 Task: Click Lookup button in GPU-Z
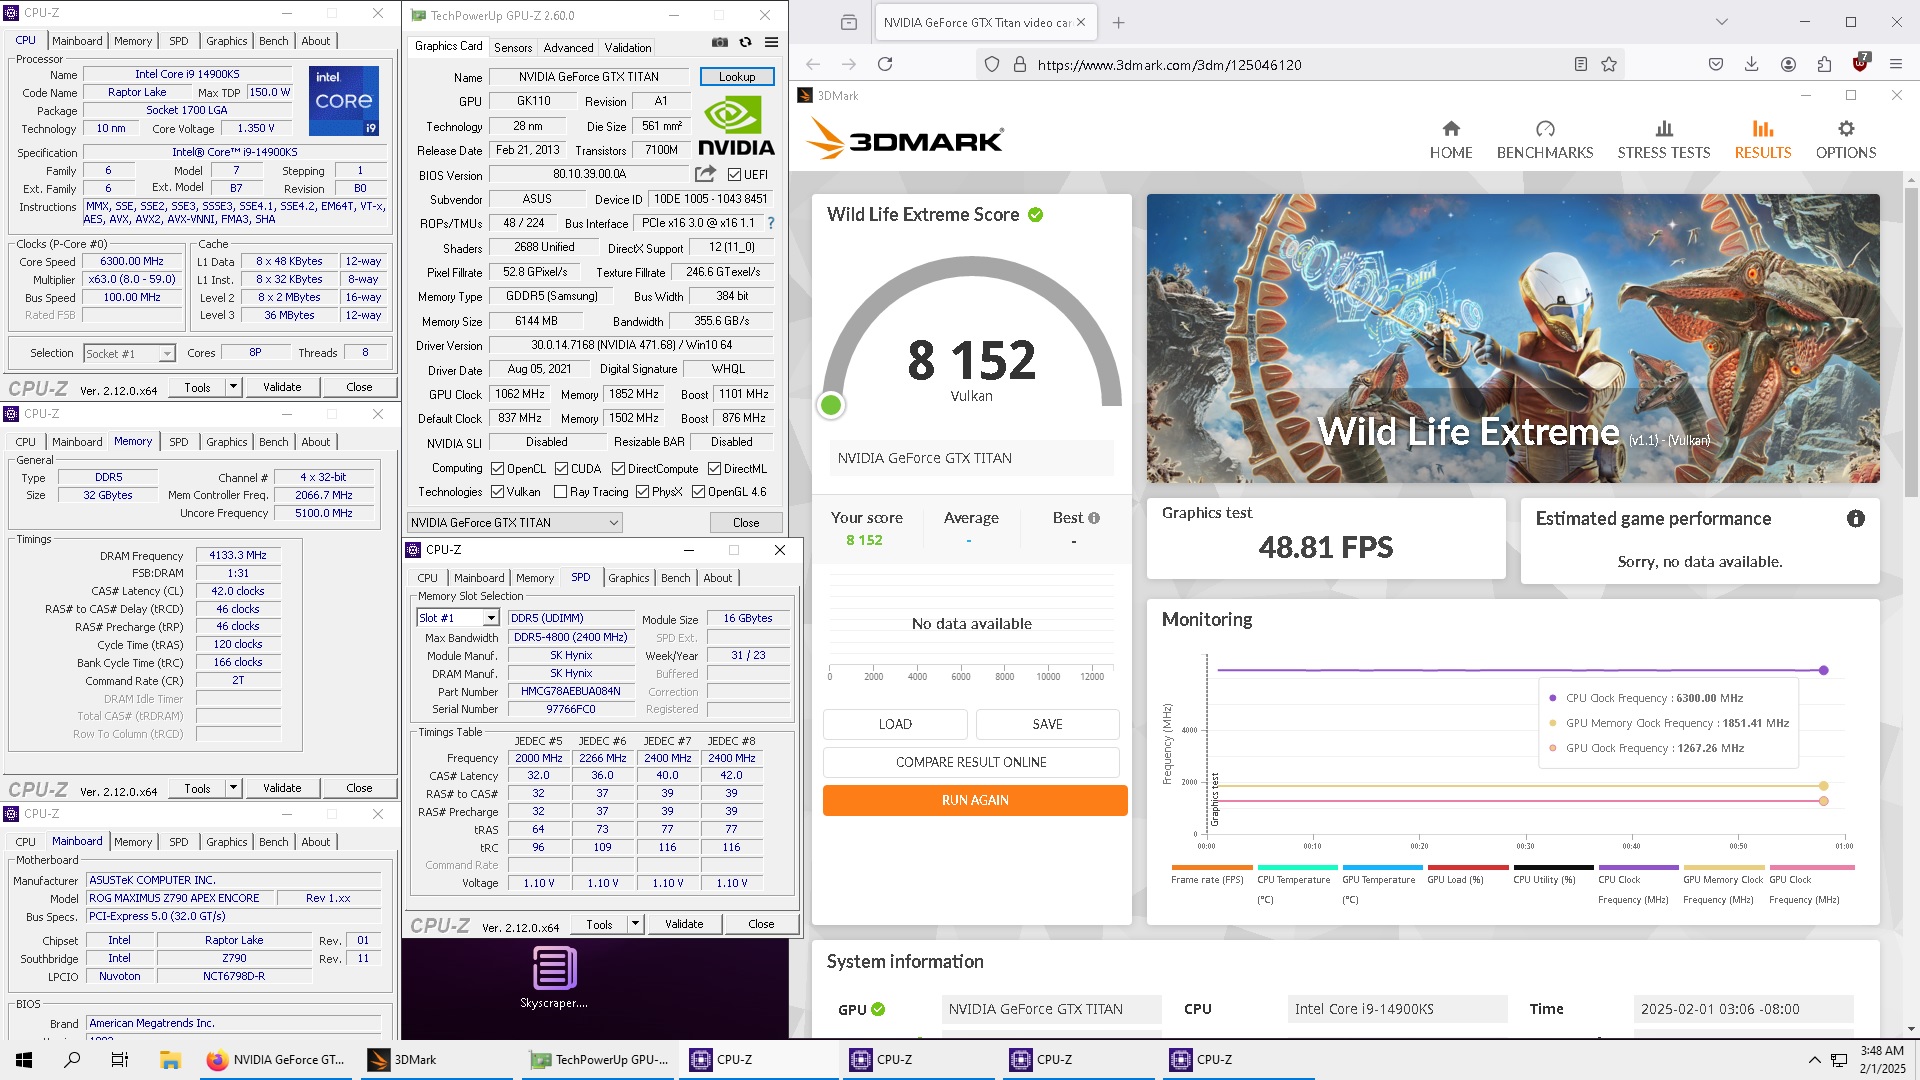click(737, 77)
